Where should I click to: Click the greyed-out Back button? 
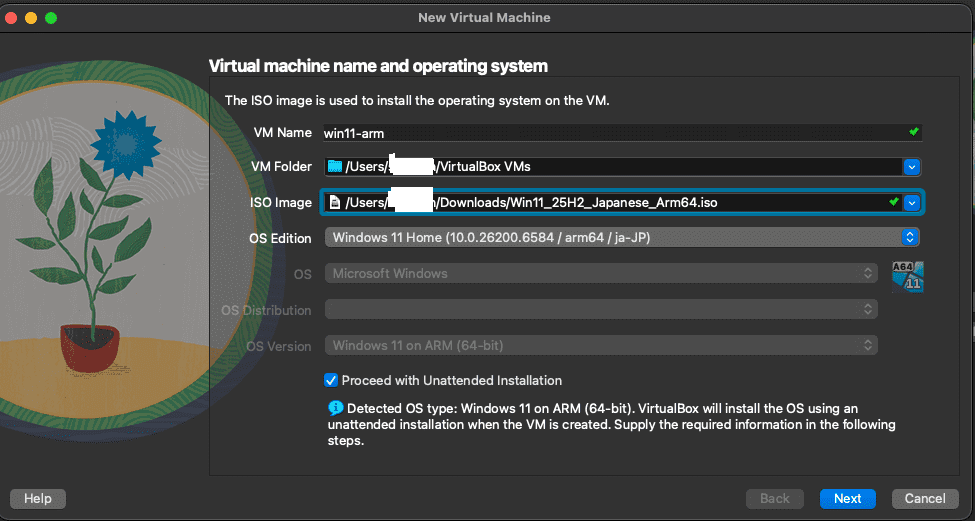pos(775,498)
